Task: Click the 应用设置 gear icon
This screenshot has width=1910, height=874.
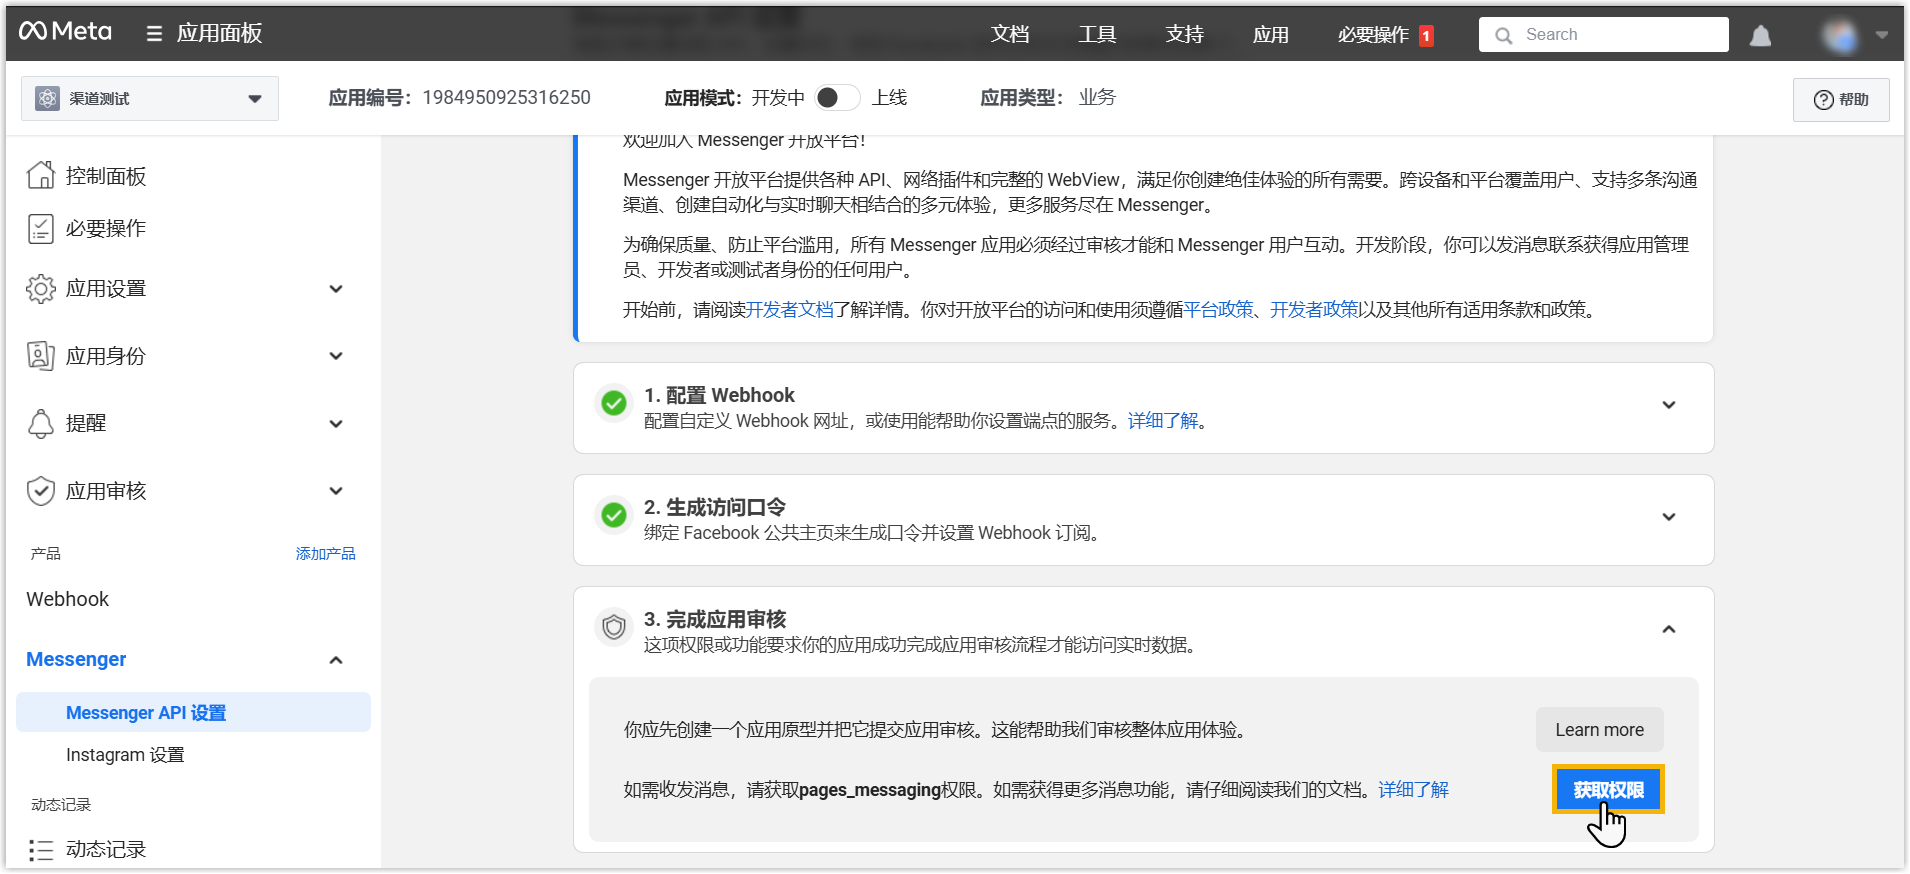Action: coord(41,289)
